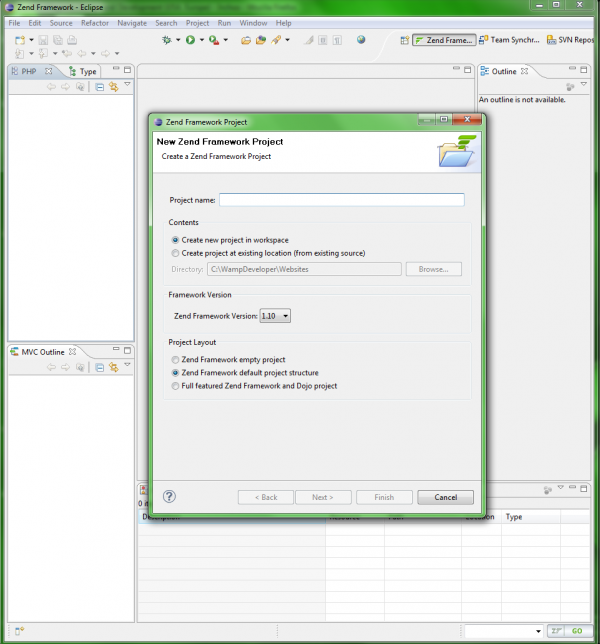The width and height of the screenshot is (600, 644).
Task: Open the Run dropdown arrow
Action: coord(202,40)
